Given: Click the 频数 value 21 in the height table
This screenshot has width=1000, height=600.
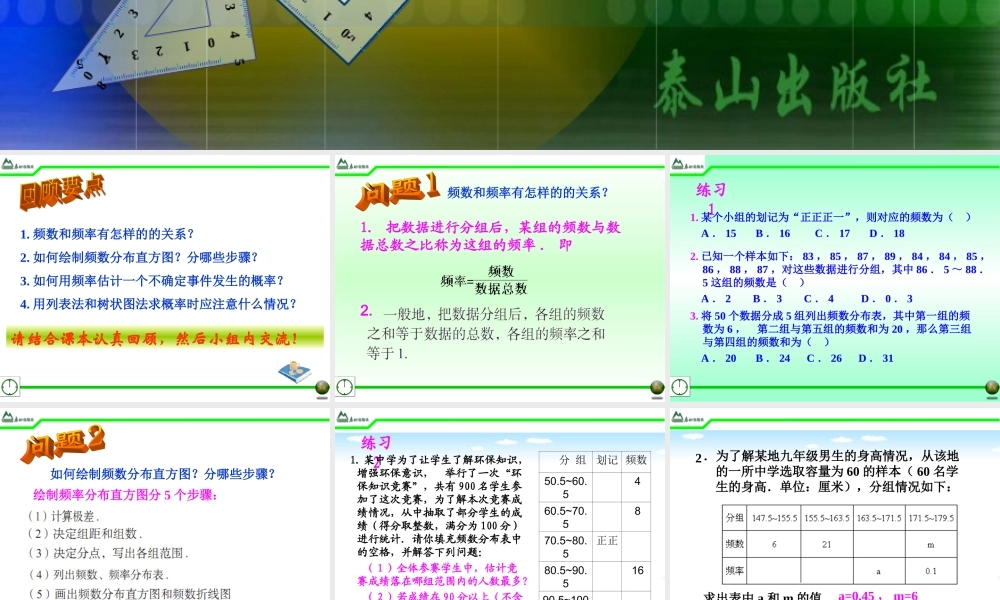Looking at the screenshot, I should point(827,545).
